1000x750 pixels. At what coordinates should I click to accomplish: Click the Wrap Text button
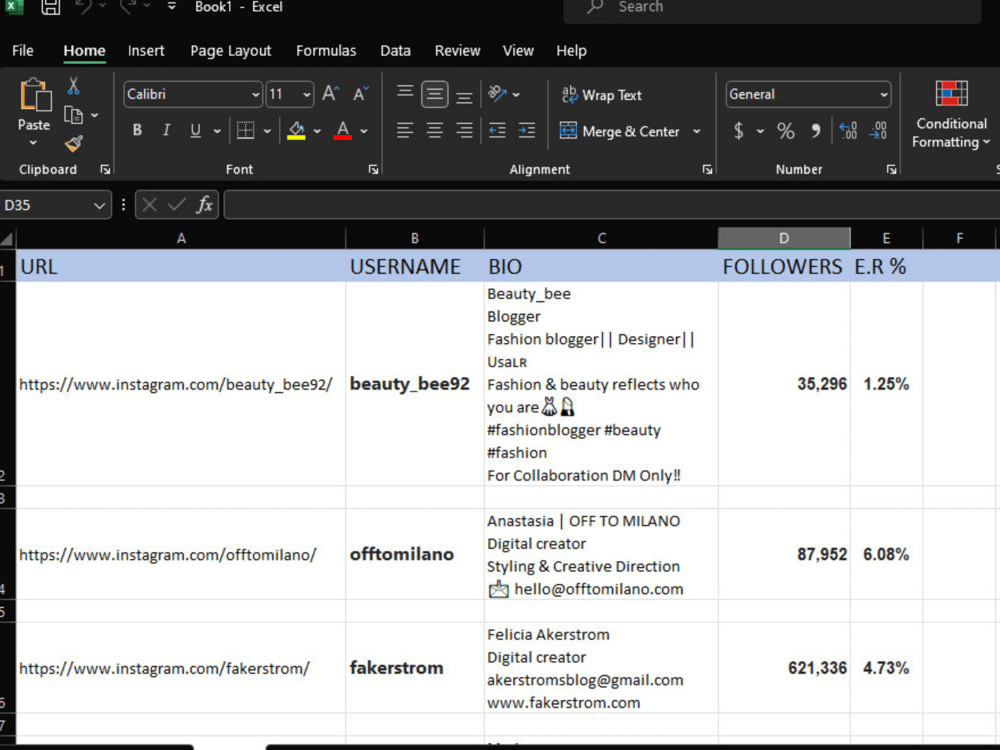(601, 95)
